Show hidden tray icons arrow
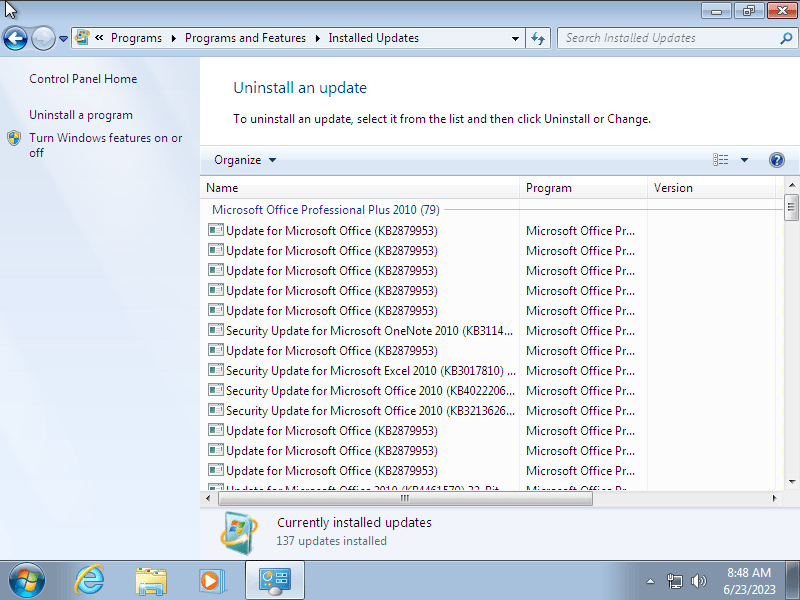 (650, 581)
